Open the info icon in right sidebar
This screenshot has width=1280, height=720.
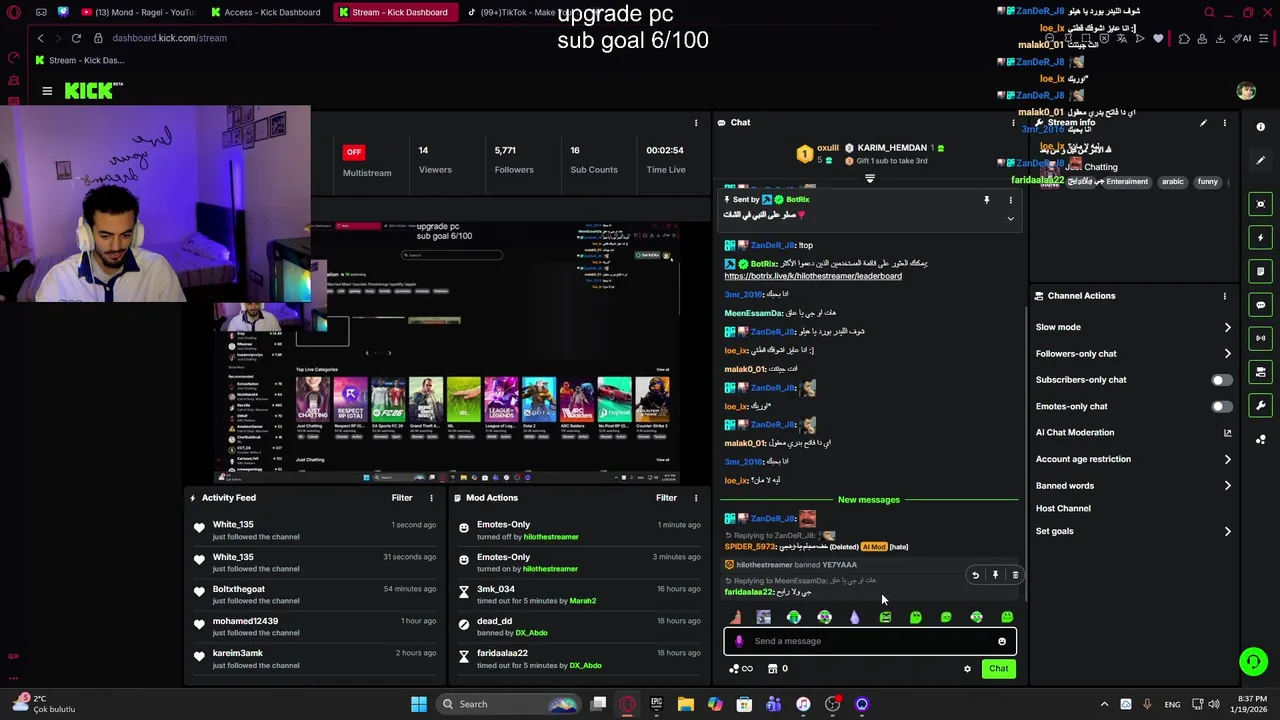tap(1261, 127)
